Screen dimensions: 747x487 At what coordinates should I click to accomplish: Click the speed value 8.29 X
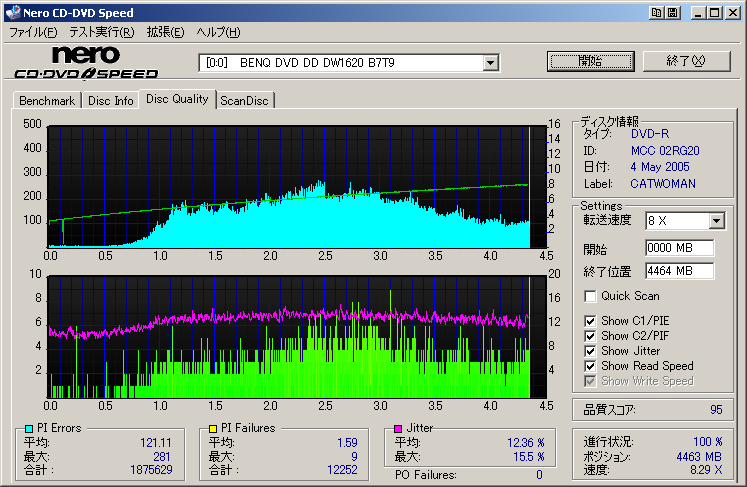click(x=706, y=470)
